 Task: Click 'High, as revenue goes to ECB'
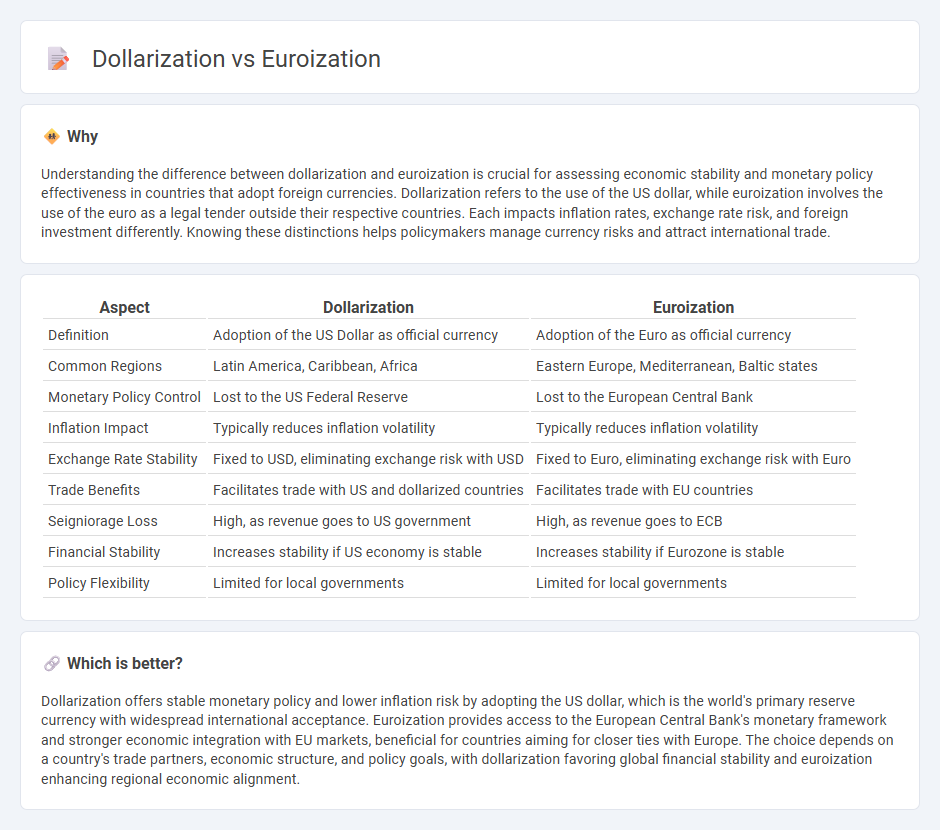click(629, 521)
